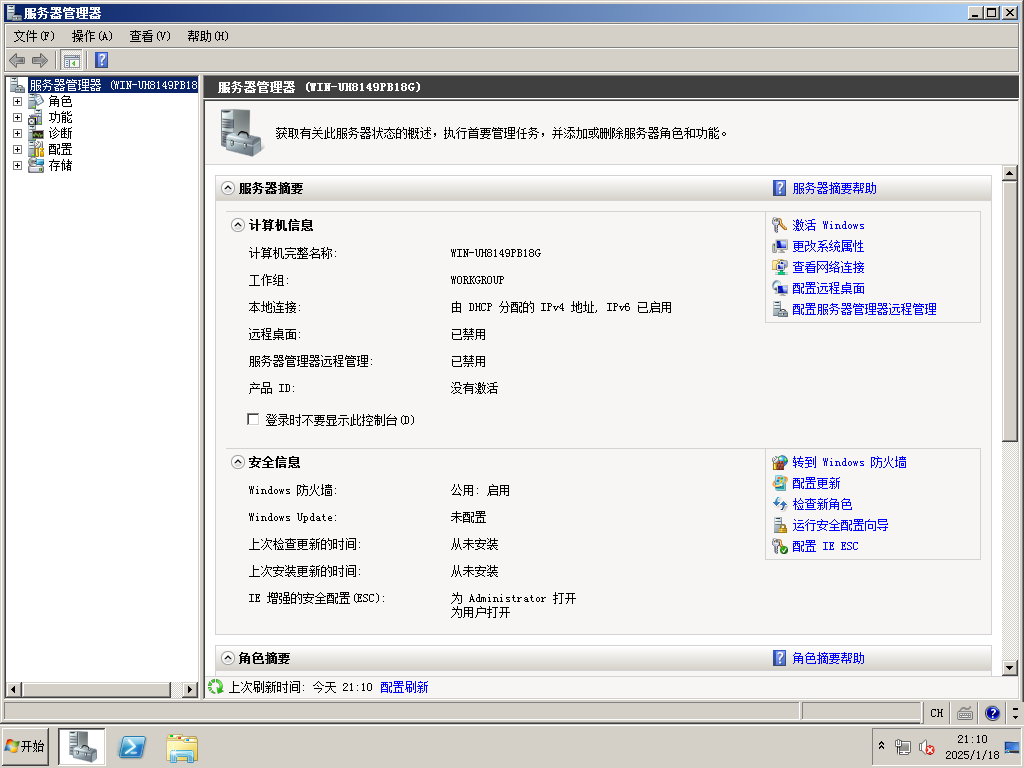Expand the 功能 tree node

click(18, 118)
